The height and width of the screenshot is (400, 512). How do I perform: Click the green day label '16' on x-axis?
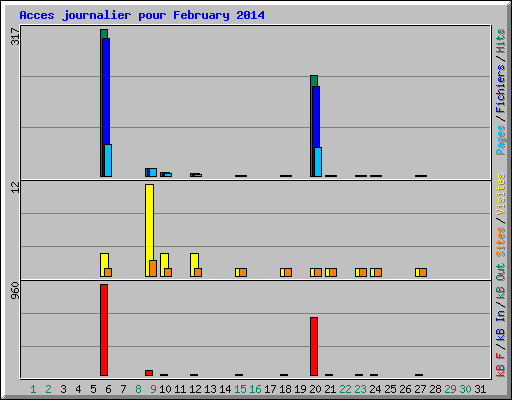(255, 389)
